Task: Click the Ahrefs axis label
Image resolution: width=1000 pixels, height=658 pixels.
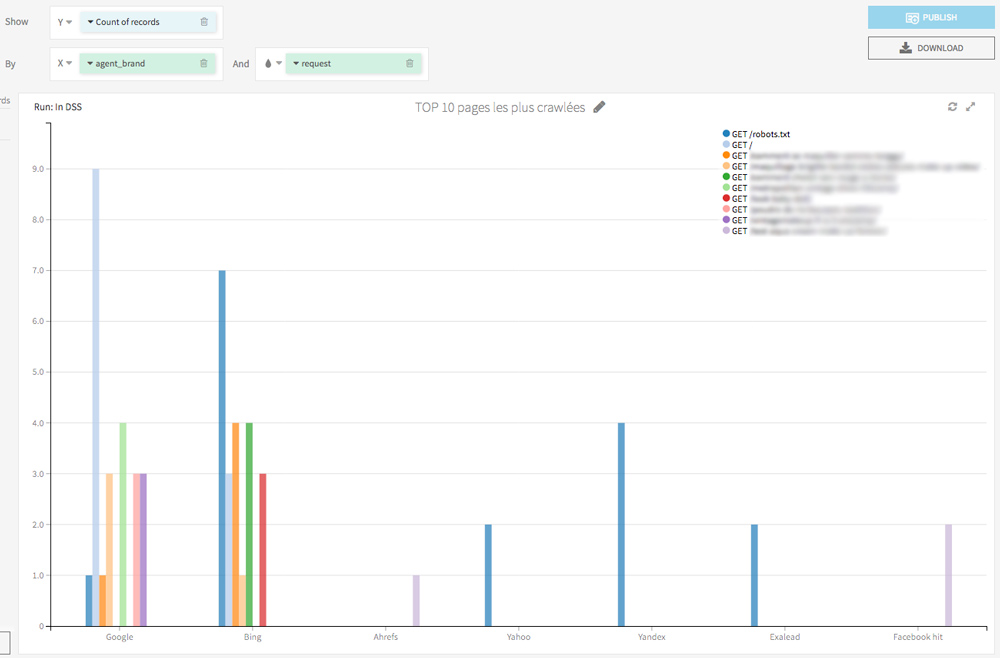Action: pos(386,637)
